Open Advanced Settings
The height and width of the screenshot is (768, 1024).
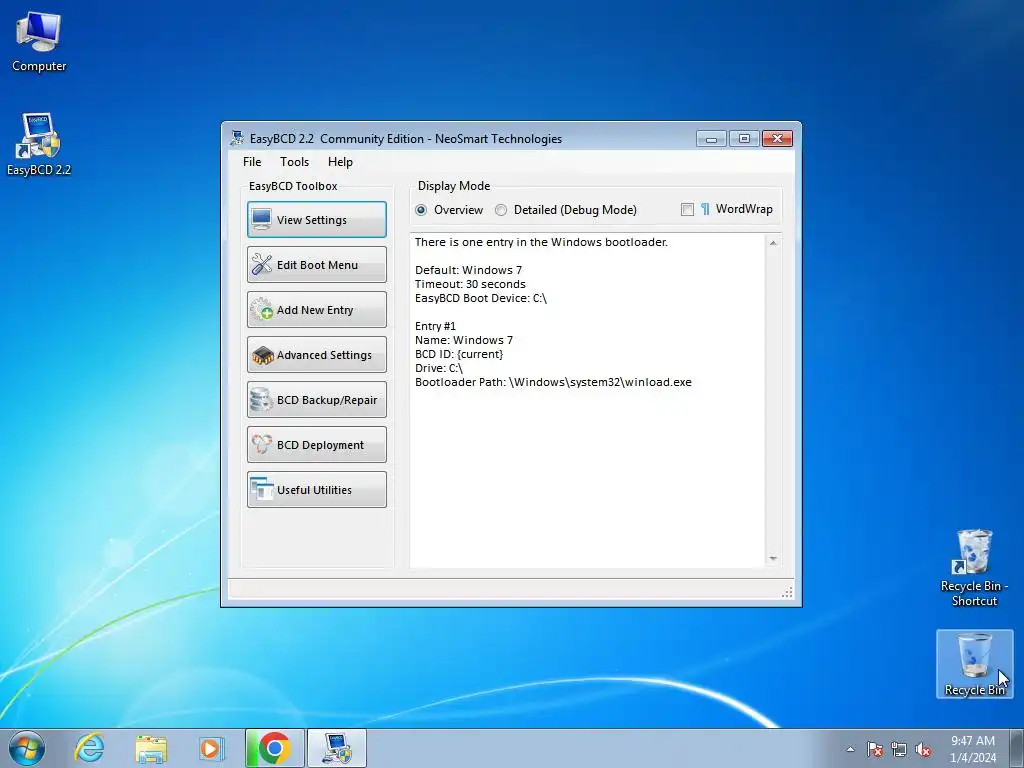pyautogui.click(x=317, y=355)
